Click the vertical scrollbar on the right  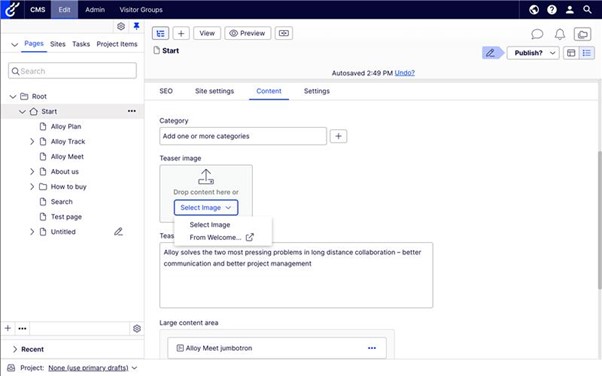(x=599, y=220)
